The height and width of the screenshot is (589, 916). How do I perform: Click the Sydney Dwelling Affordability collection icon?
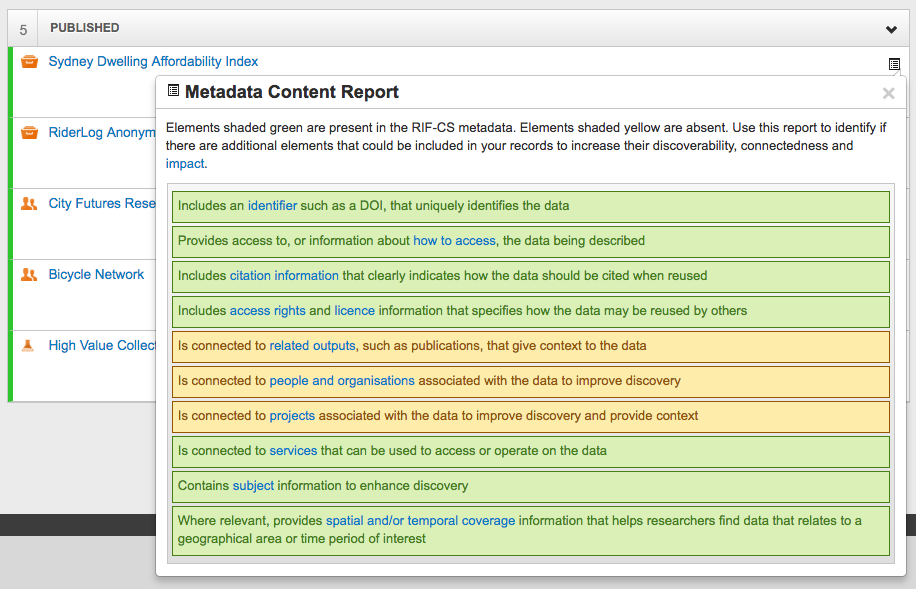pyautogui.click(x=29, y=62)
